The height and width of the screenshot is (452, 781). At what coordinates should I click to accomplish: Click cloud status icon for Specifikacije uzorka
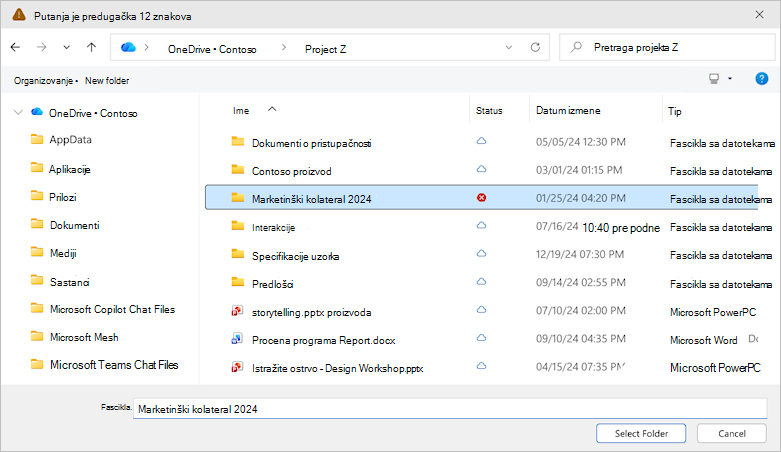[x=481, y=253]
